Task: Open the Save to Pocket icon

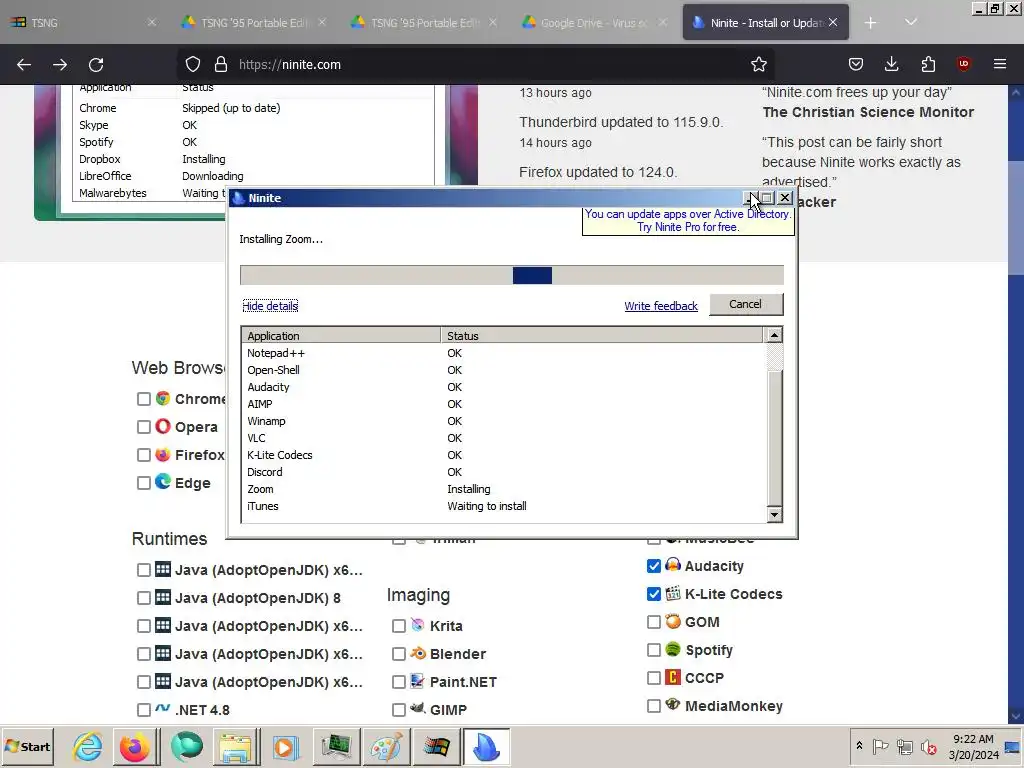Action: click(856, 64)
